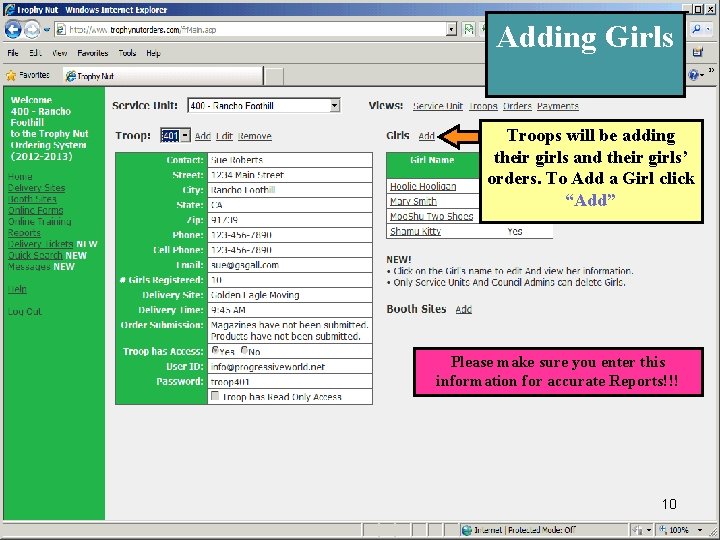Click the blue Help question-mark toolbar icon

(x=694, y=75)
